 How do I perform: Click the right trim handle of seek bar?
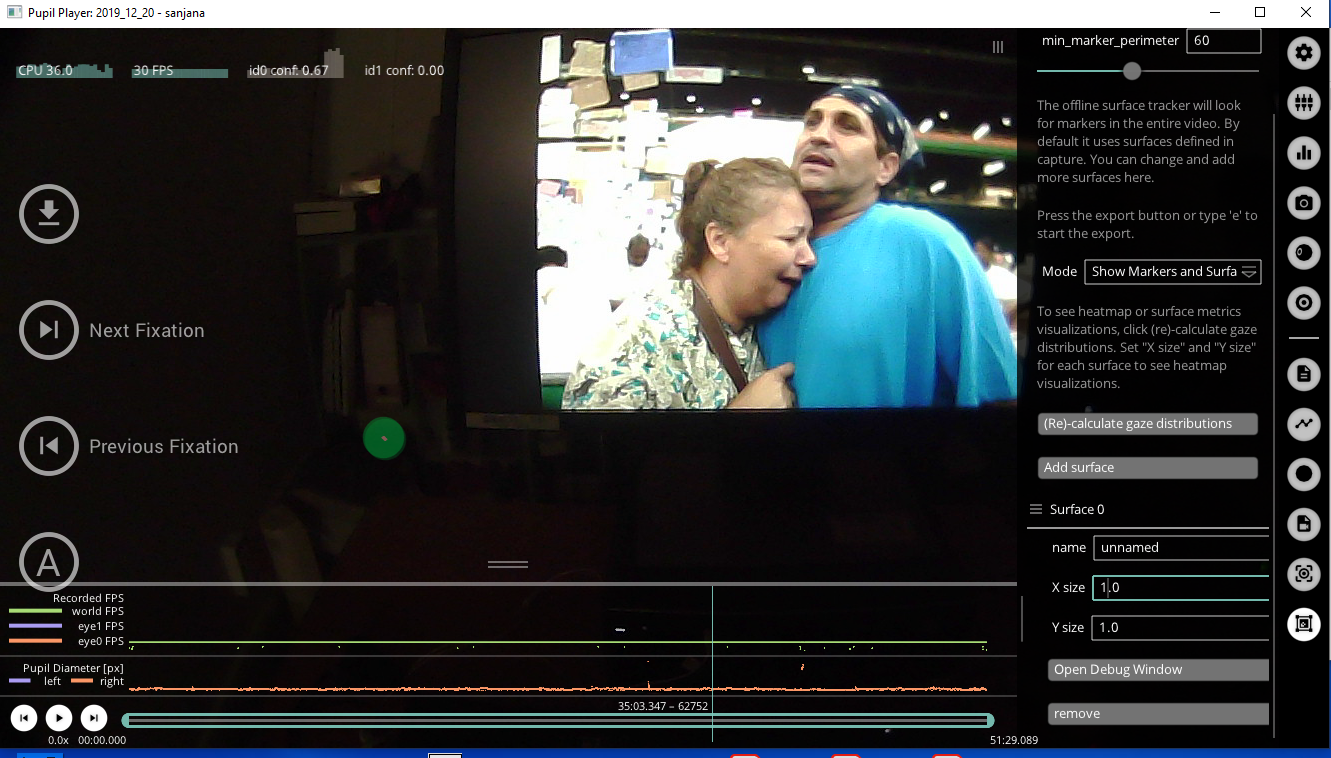[x=990, y=721]
